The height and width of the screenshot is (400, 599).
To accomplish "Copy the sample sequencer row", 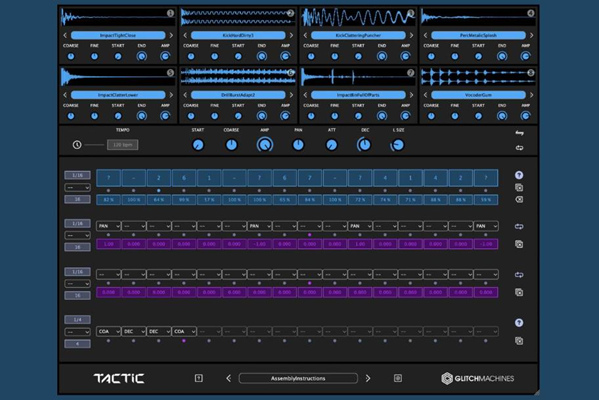I will (x=519, y=188).
